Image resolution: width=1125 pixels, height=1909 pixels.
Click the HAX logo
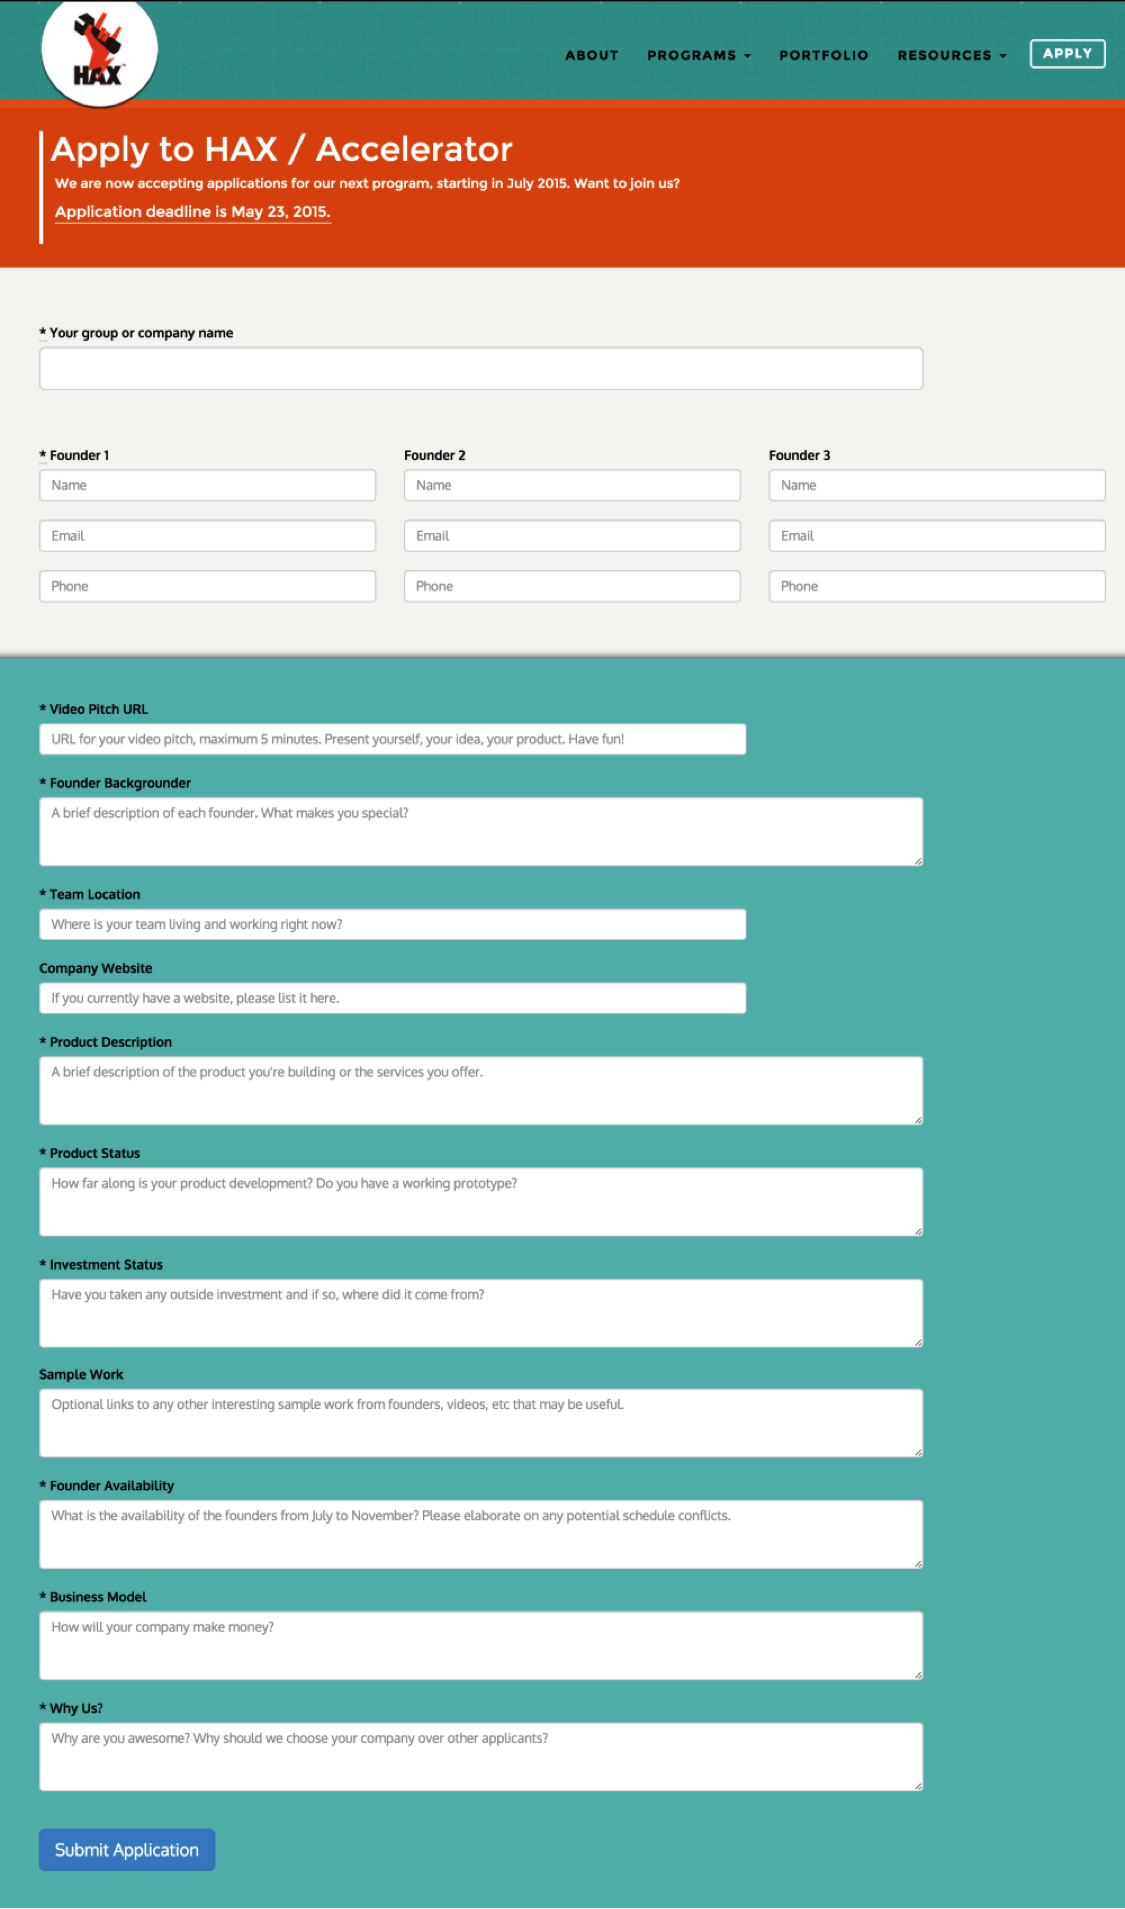coord(99,50)
